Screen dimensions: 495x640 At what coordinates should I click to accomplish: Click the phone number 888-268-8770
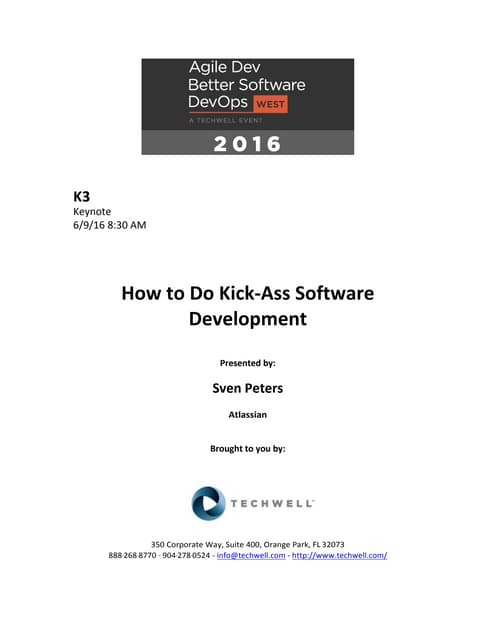pyautogui.click(x=132, y=555)
